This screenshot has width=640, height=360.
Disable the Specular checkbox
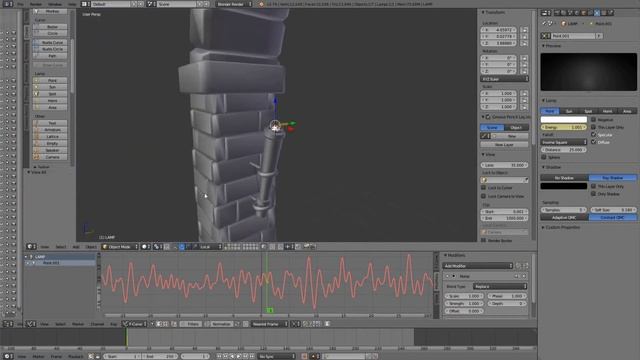point(593,135)
